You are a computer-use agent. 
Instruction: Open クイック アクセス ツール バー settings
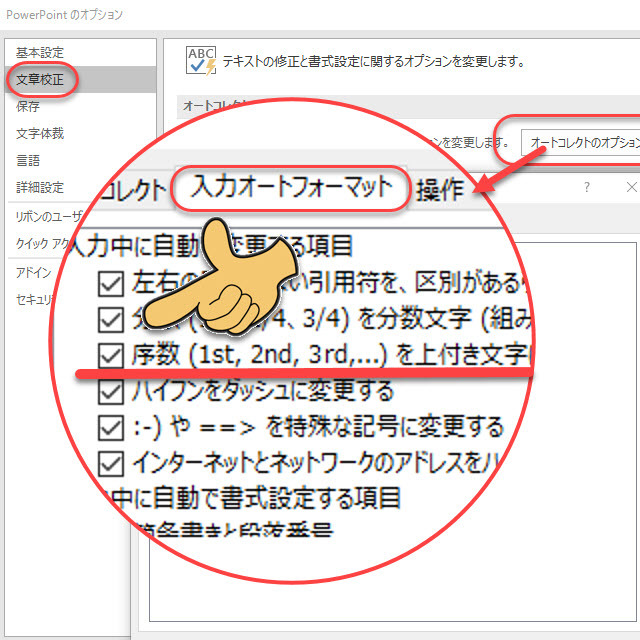[x=43, y=244]
